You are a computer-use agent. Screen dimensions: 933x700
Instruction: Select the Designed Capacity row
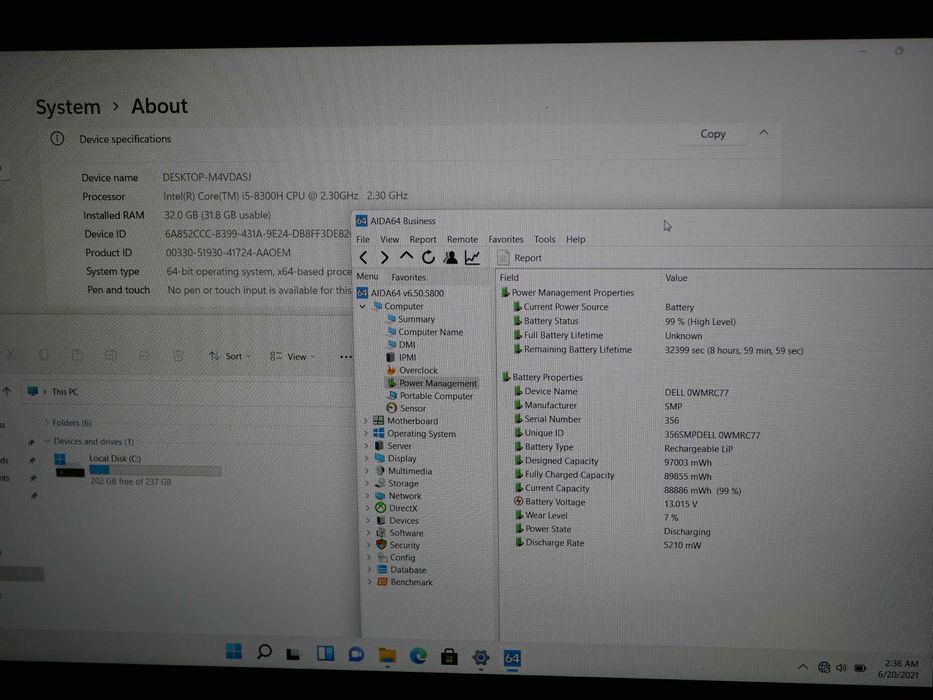(613, 461)
